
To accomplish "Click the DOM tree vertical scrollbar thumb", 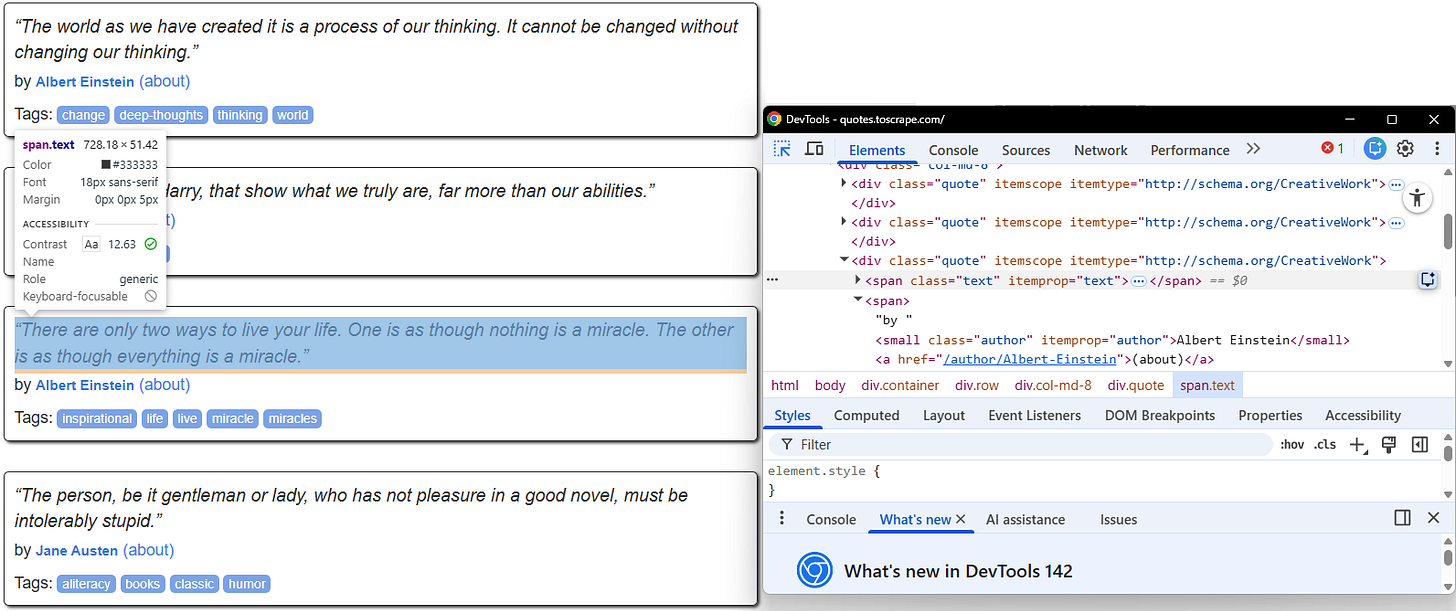I will (x=1448, y=231).
